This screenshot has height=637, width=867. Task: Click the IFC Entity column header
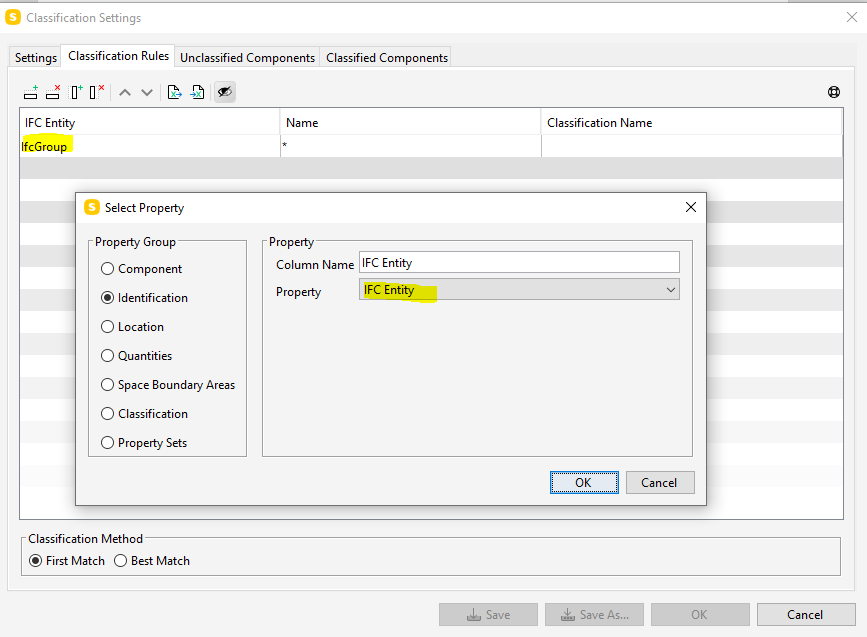point(149,122)
